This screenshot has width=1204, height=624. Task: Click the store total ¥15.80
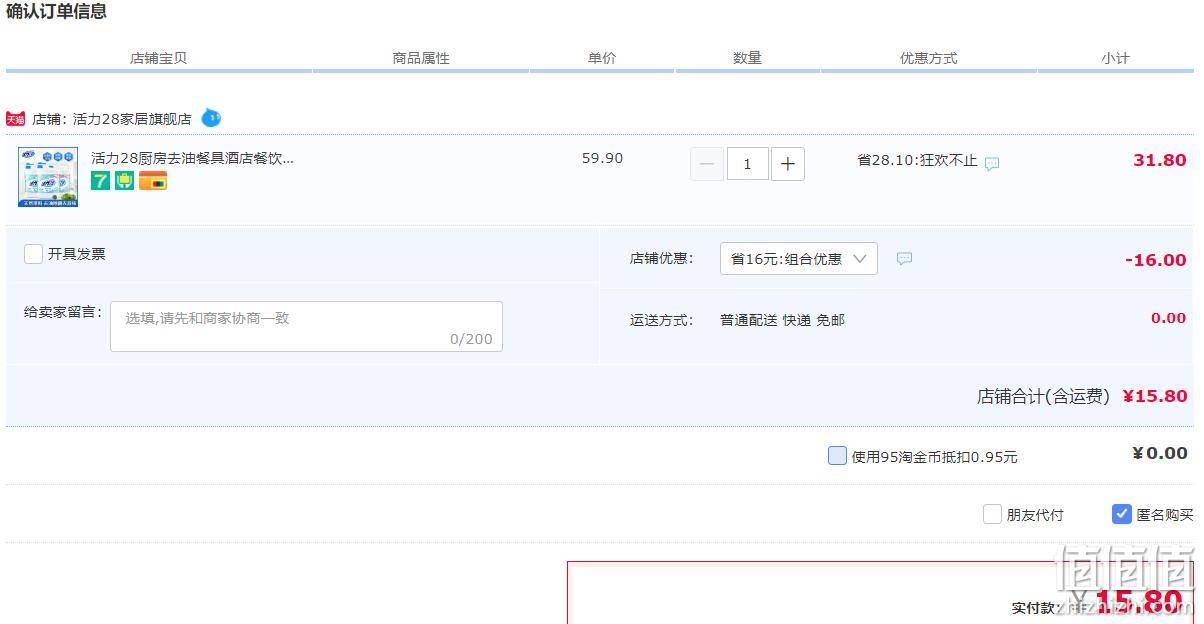(1155, 396)
